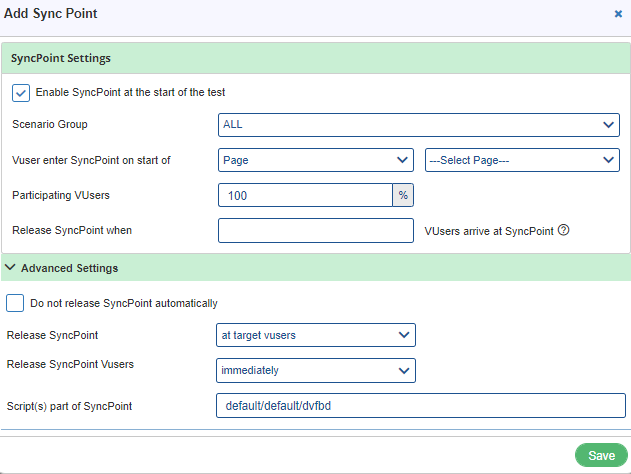Click the Scenario Group label
This screenshot has width=631, height=474.
pos(50,125)
